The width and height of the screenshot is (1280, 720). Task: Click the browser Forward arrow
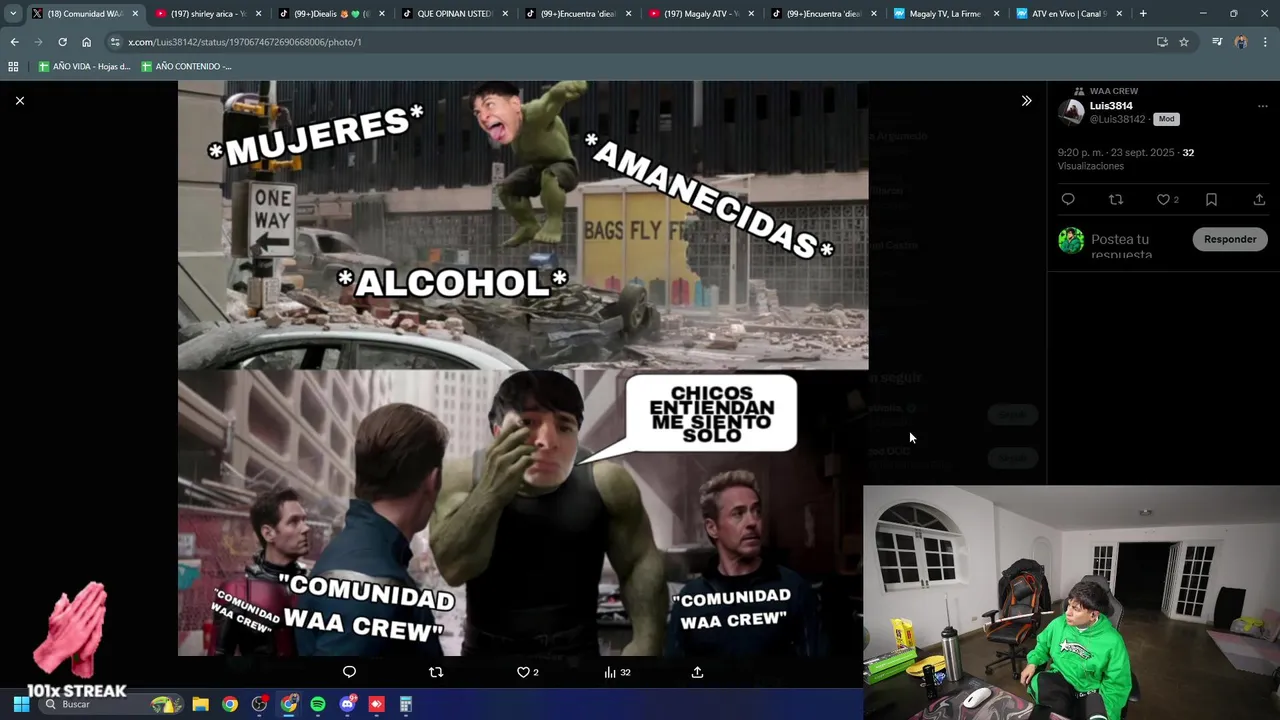click(x=38, y=42)
